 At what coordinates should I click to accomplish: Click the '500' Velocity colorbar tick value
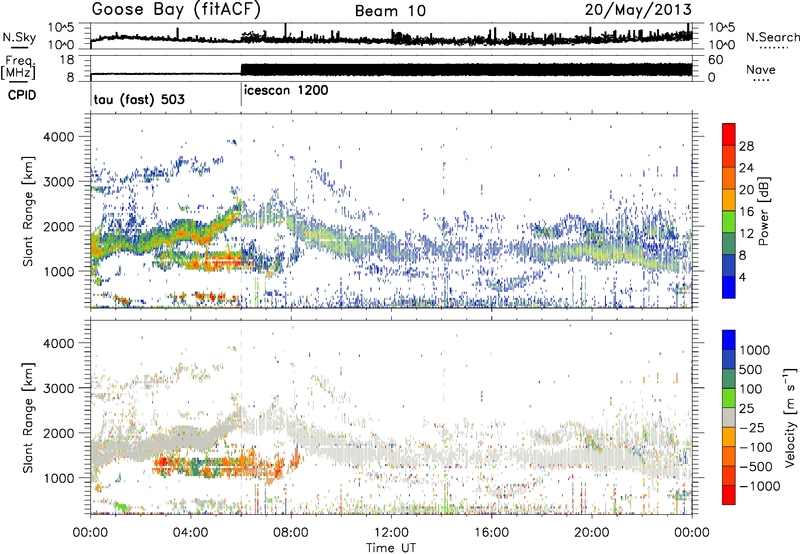click(751, 369)
